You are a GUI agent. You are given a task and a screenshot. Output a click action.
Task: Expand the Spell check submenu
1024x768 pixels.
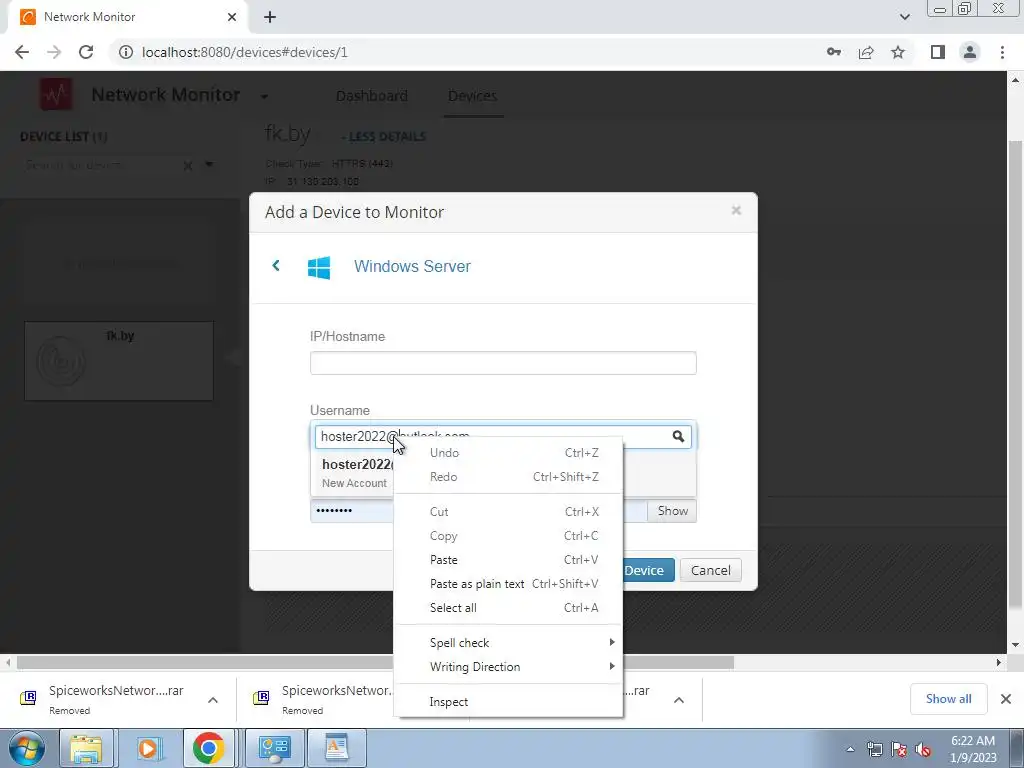pos(509,643)
